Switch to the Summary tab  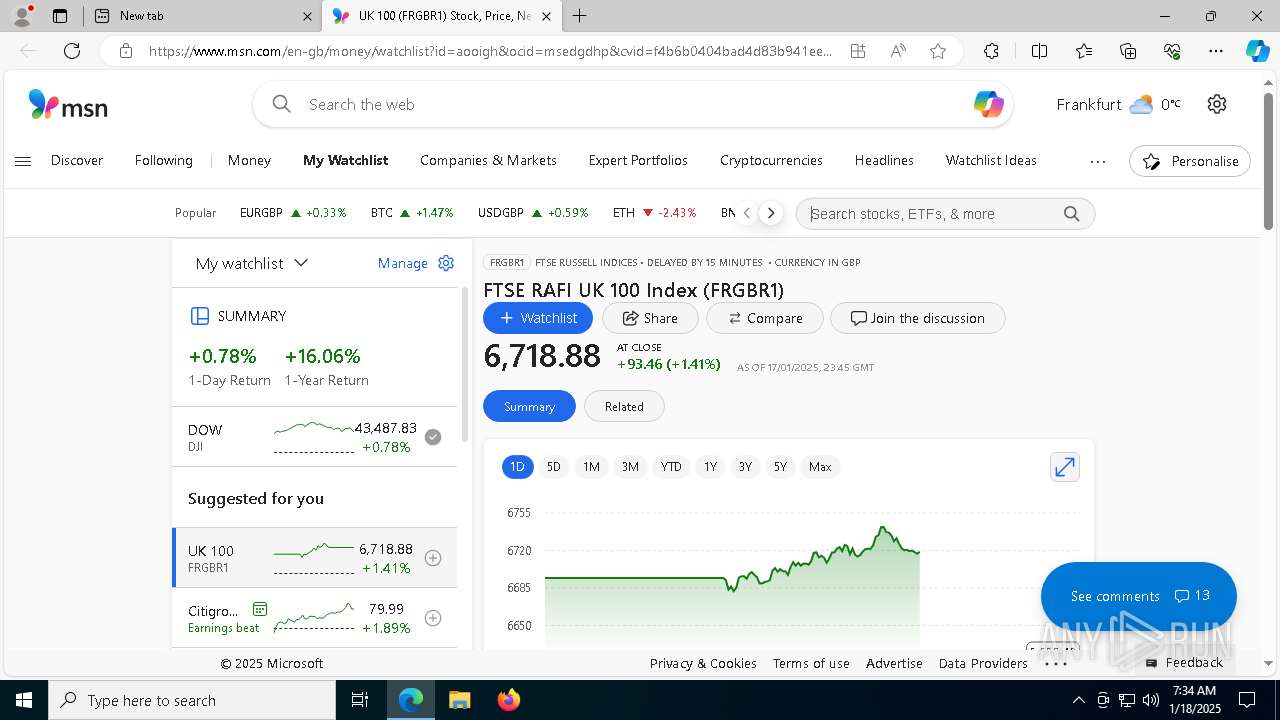pyautogui.click(x=529, y=406)
